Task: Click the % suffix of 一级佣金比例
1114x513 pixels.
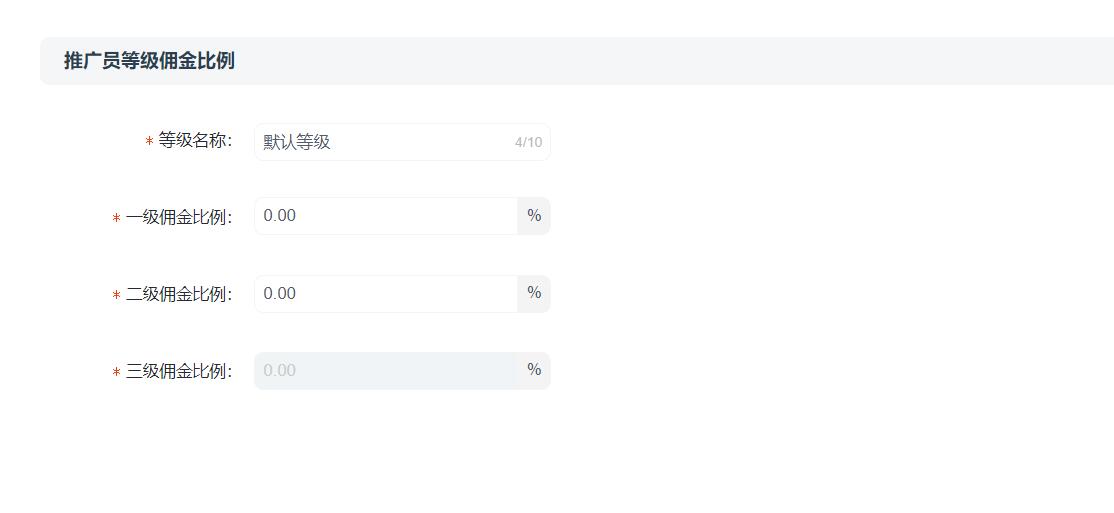Action: pos(534,216)
